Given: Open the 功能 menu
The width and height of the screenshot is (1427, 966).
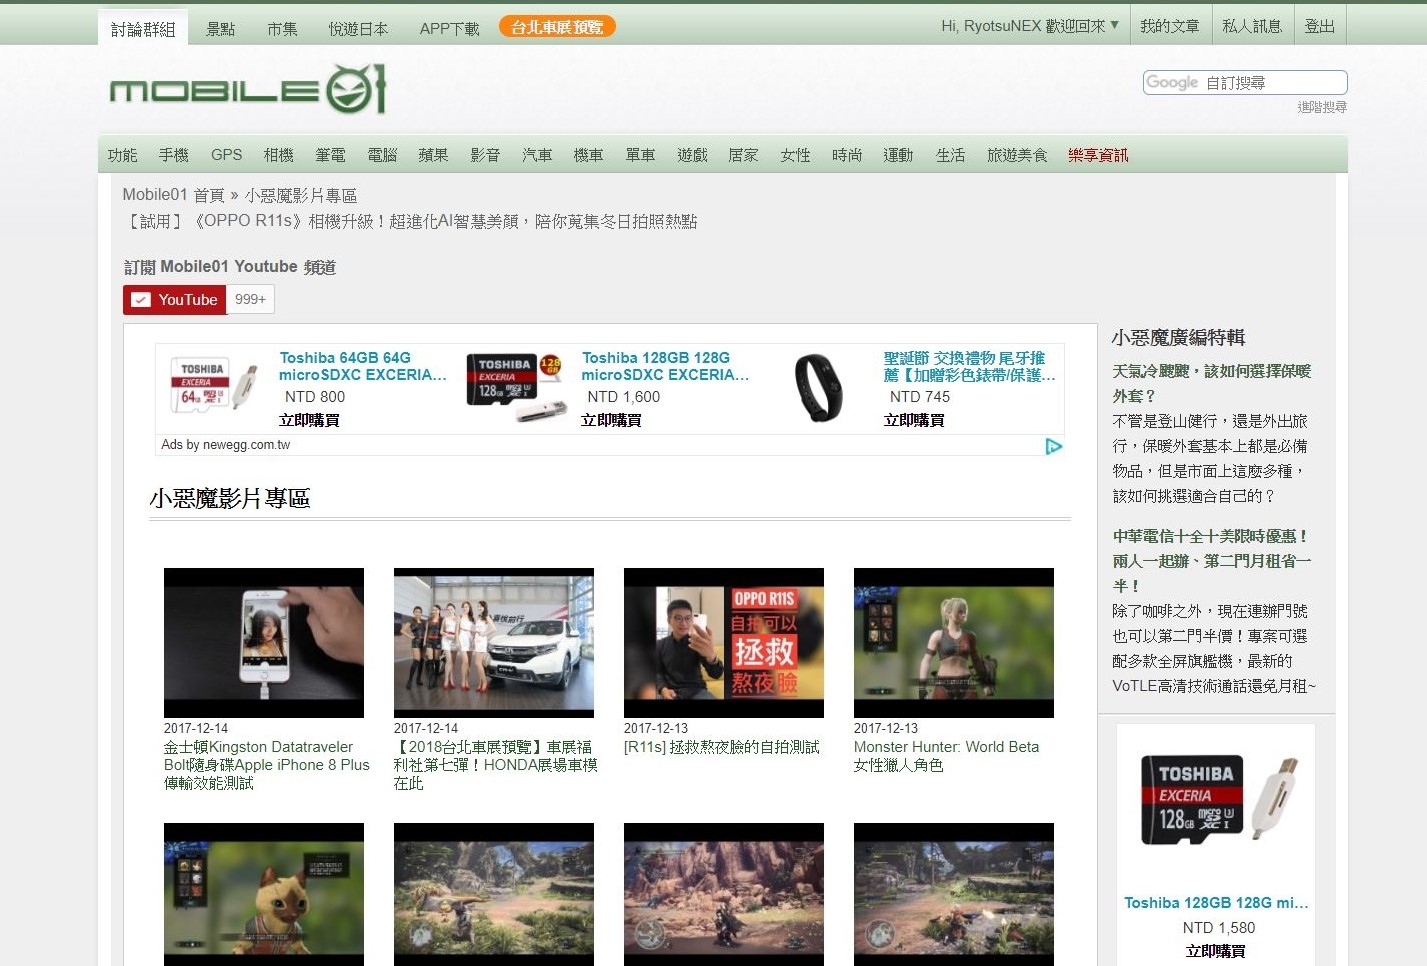Looking at the screenshot, I should point(122,155).
